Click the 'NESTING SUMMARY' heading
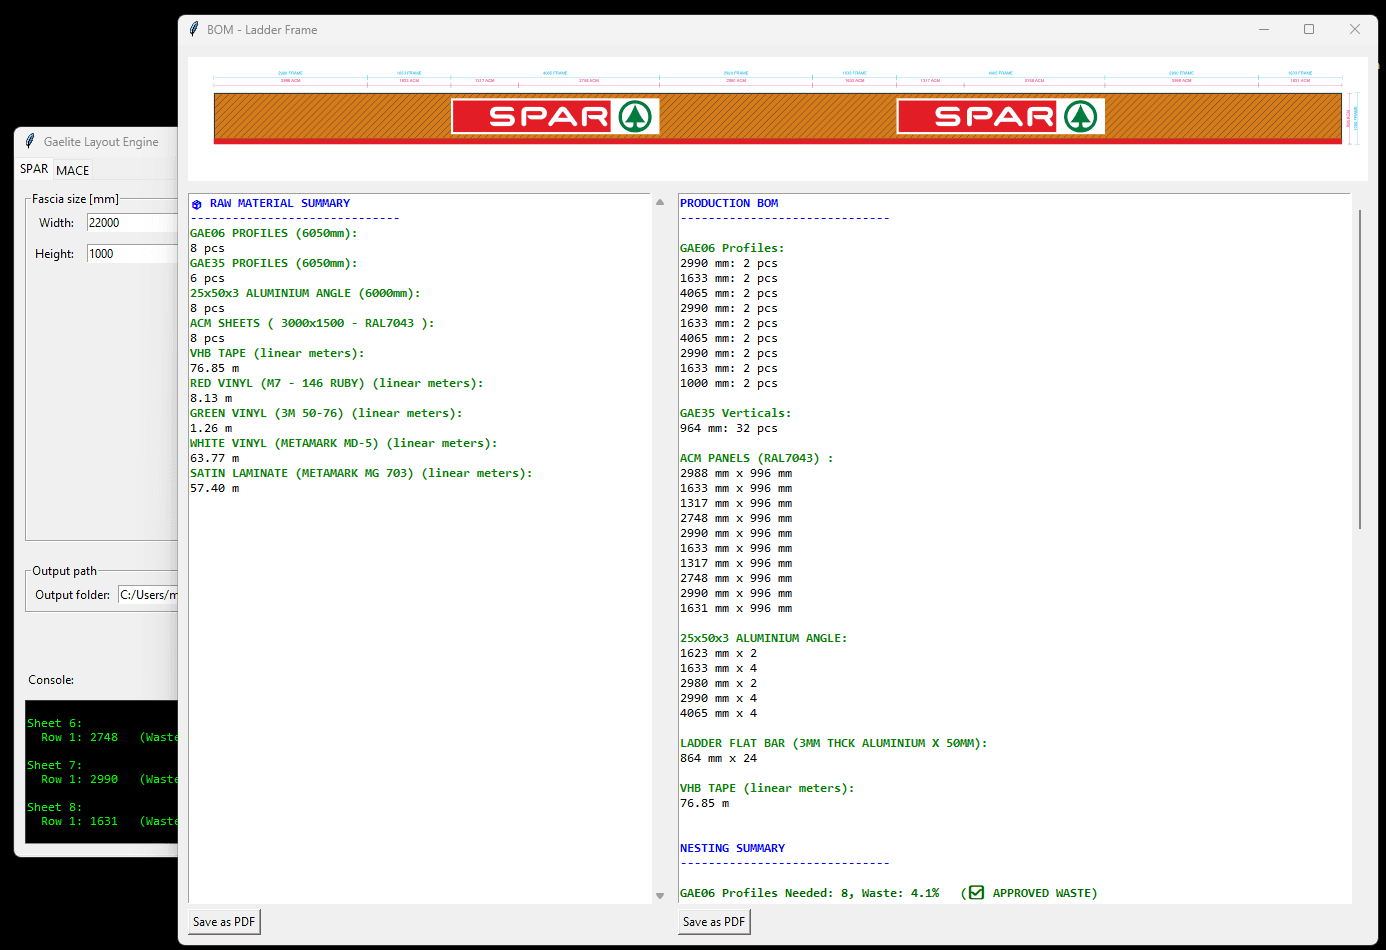Viewport: 1386px width, 950px height. [732, 848]
